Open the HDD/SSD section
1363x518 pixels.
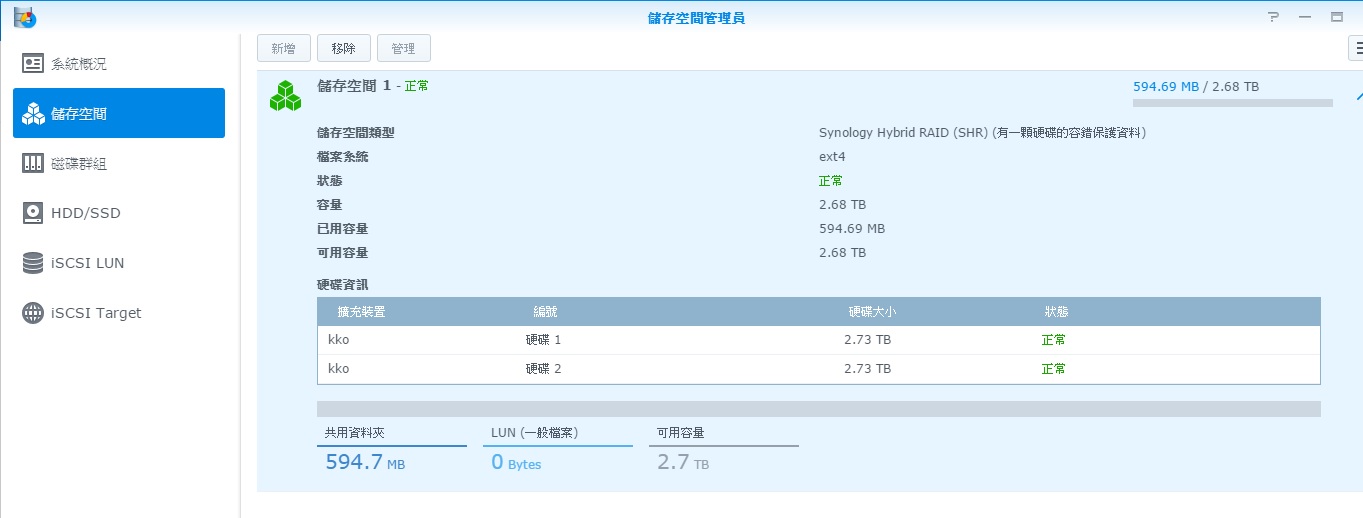119,213
